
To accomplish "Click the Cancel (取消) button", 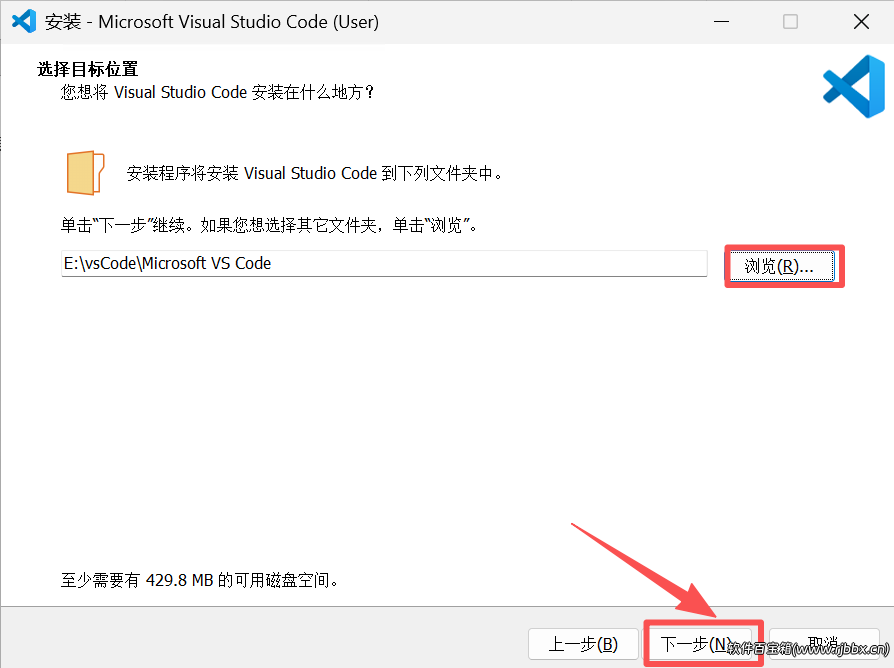I will 824,644.
